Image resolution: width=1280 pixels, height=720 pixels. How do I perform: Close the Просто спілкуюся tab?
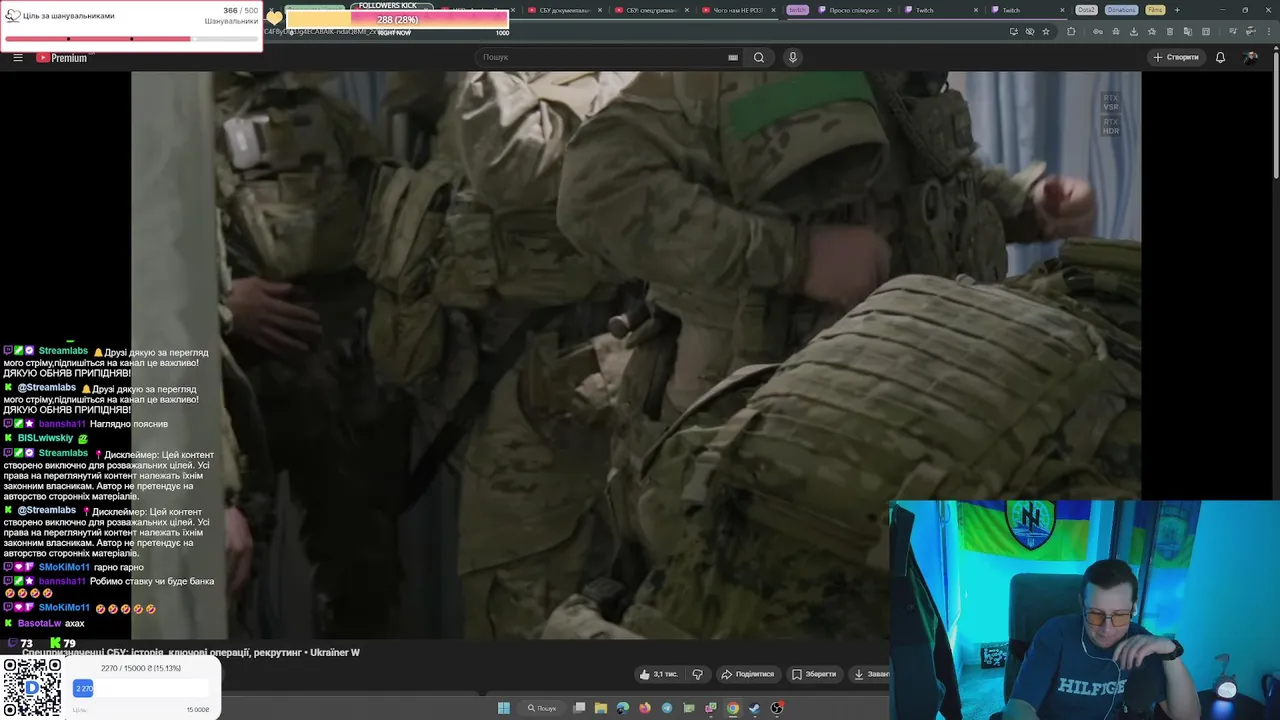(x=891, y=10)
